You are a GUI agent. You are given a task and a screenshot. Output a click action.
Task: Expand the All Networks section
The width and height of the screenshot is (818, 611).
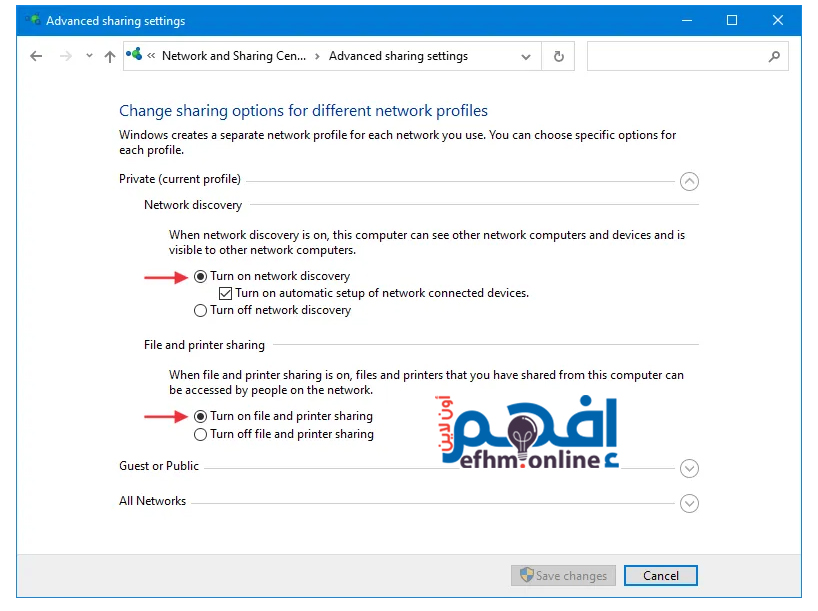coord(689,504)
